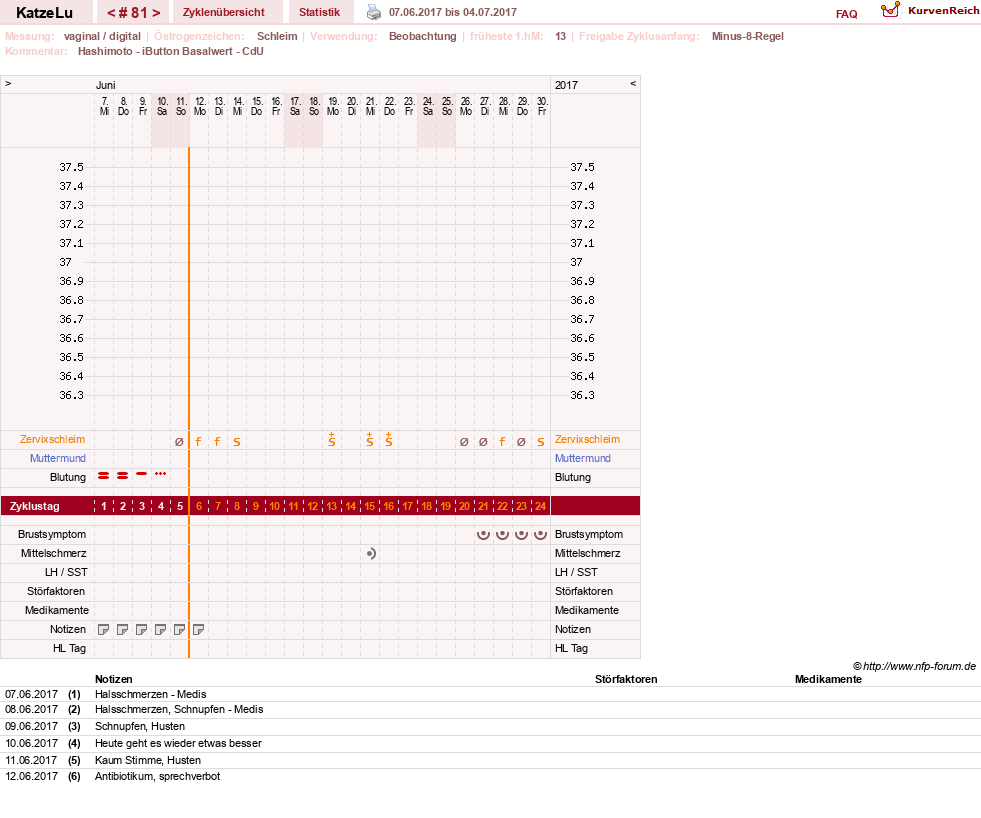Click the 'vaginal / digital' measurement value
Image resolution: width=981 pixels, height=818 pixels.
point(102,36)
